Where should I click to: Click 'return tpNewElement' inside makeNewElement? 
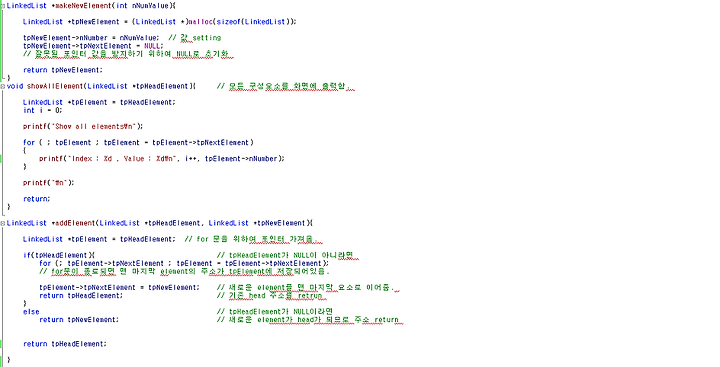[x=63, y=70]
